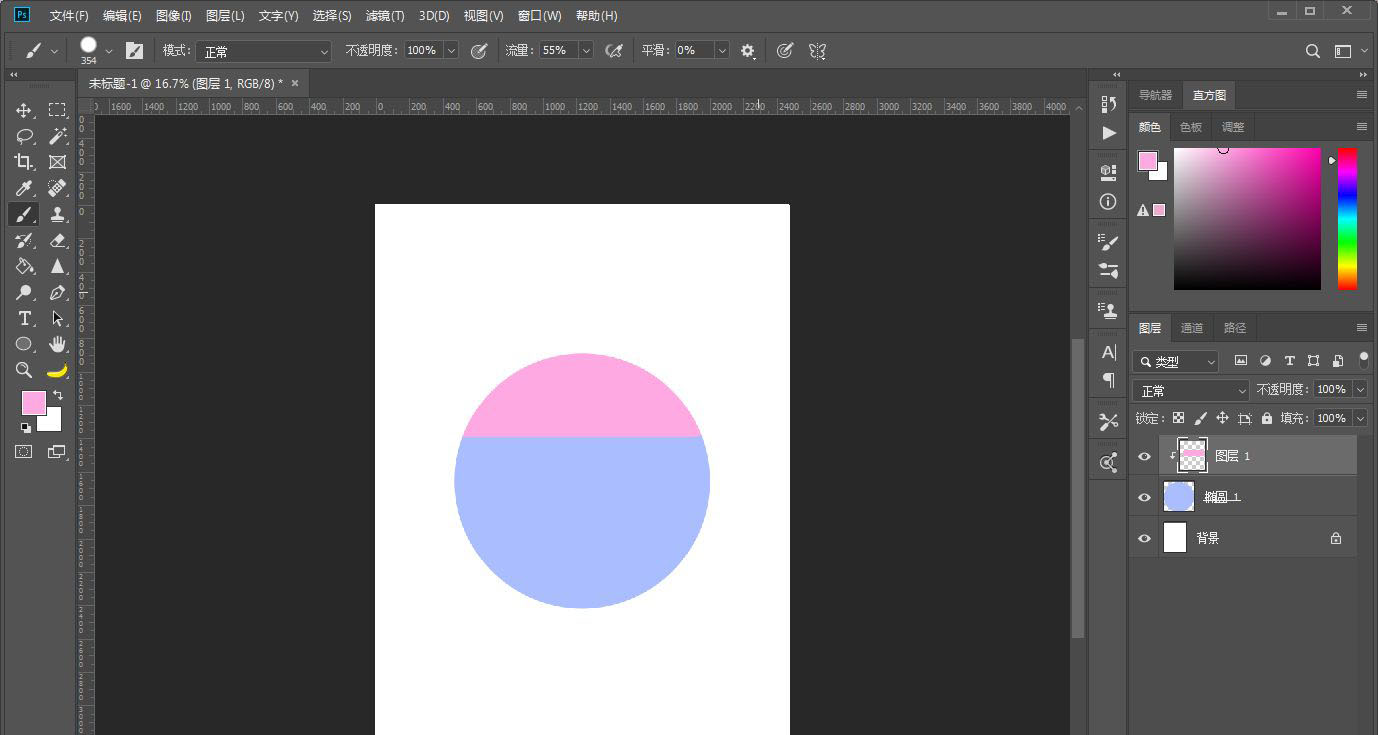
Task: Select the Type tool
Action: (x=24, y=318)
